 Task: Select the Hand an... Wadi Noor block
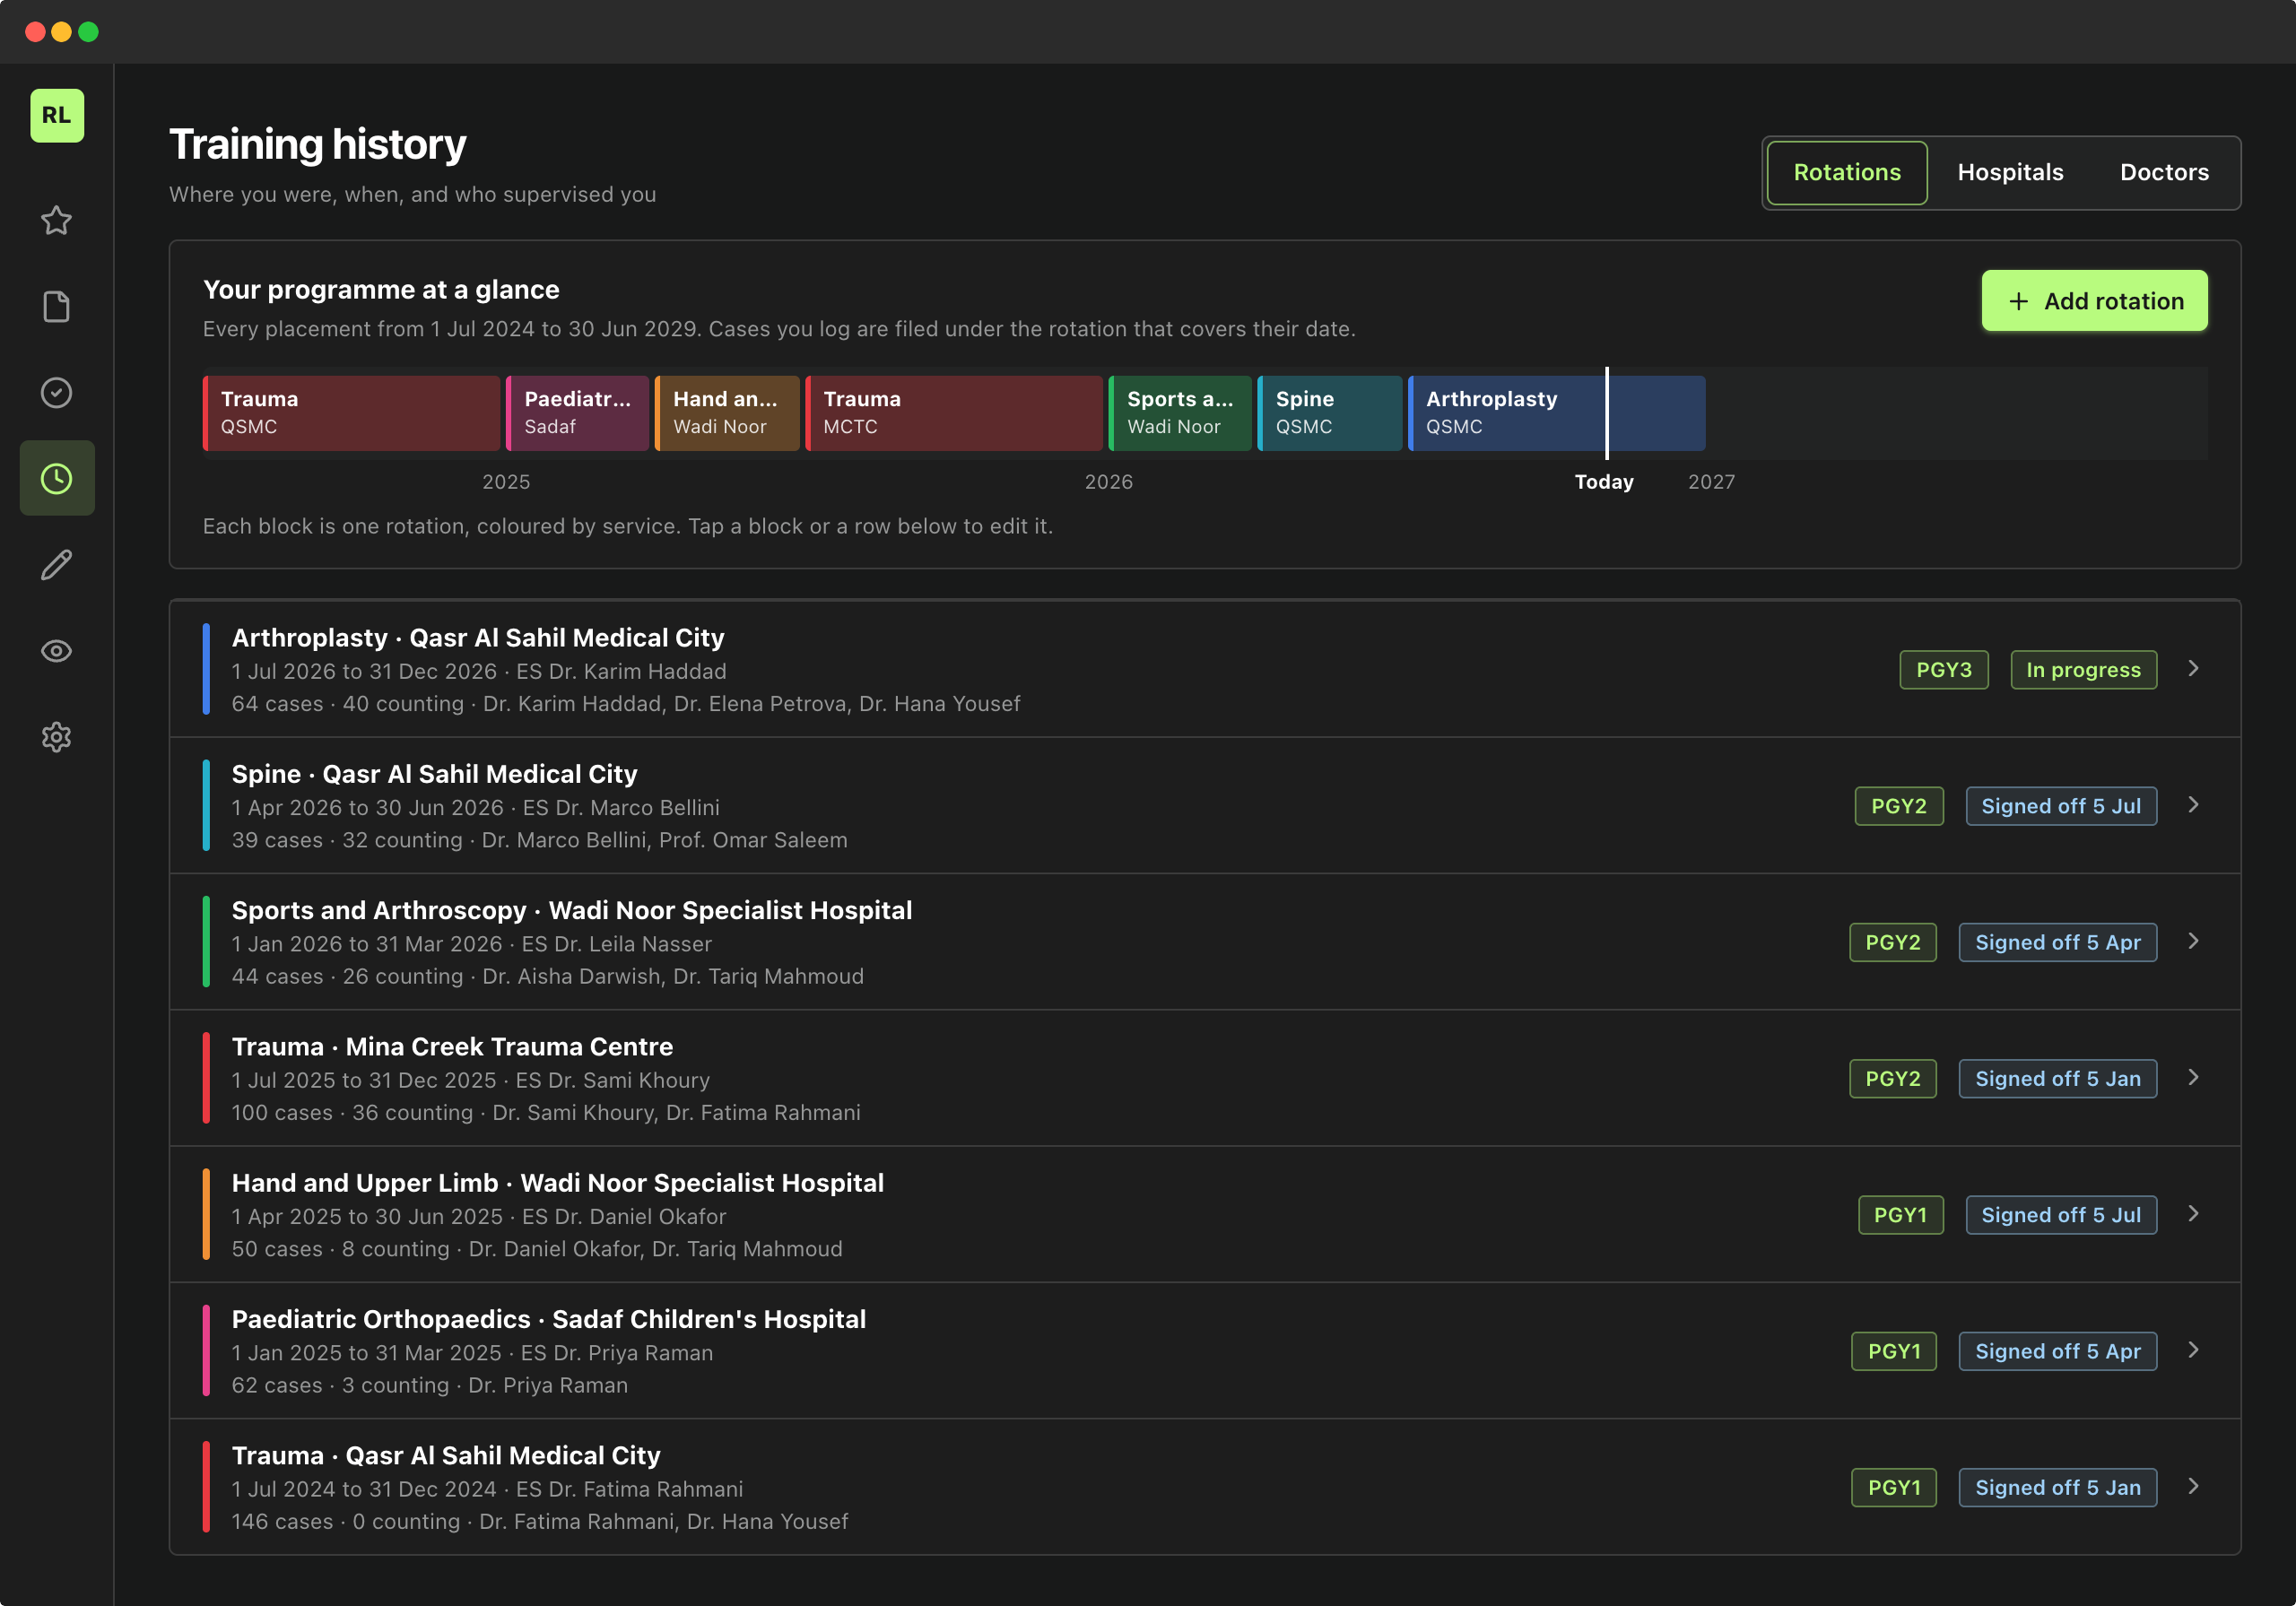tap(727, 413)
